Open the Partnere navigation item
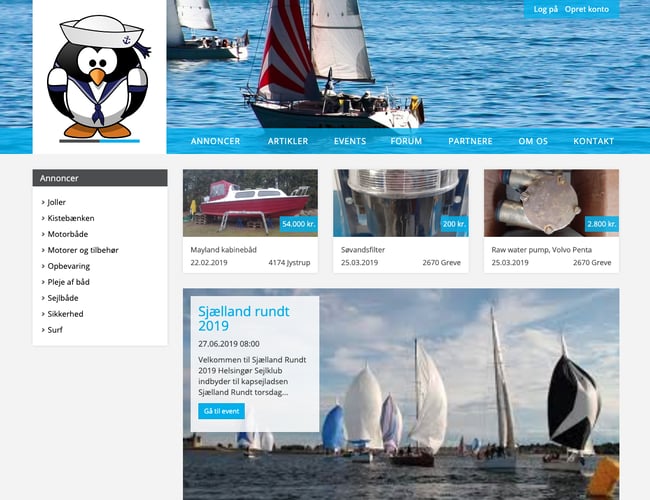The height and width of the screenshot is (500, 650). click(x=470, y=141)
